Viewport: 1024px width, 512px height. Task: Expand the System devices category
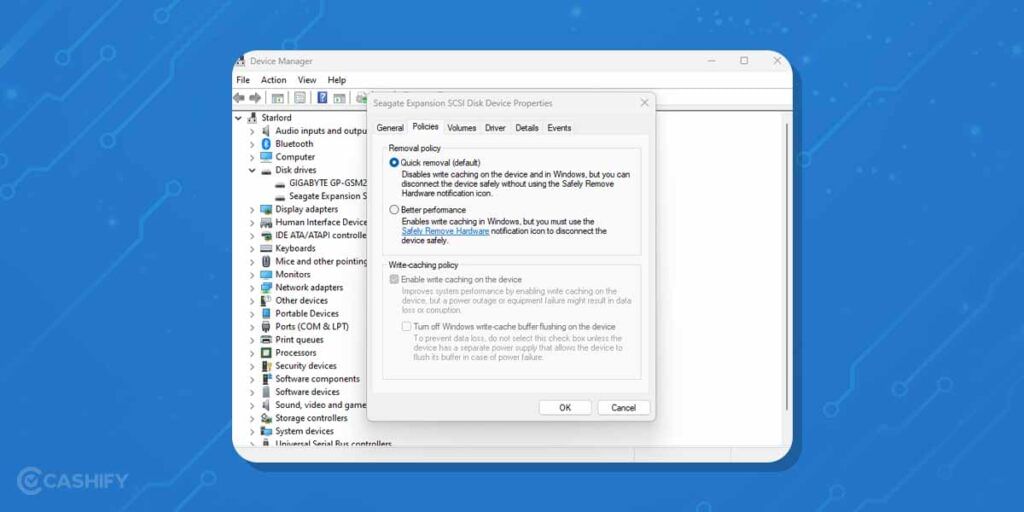point(252,432)
